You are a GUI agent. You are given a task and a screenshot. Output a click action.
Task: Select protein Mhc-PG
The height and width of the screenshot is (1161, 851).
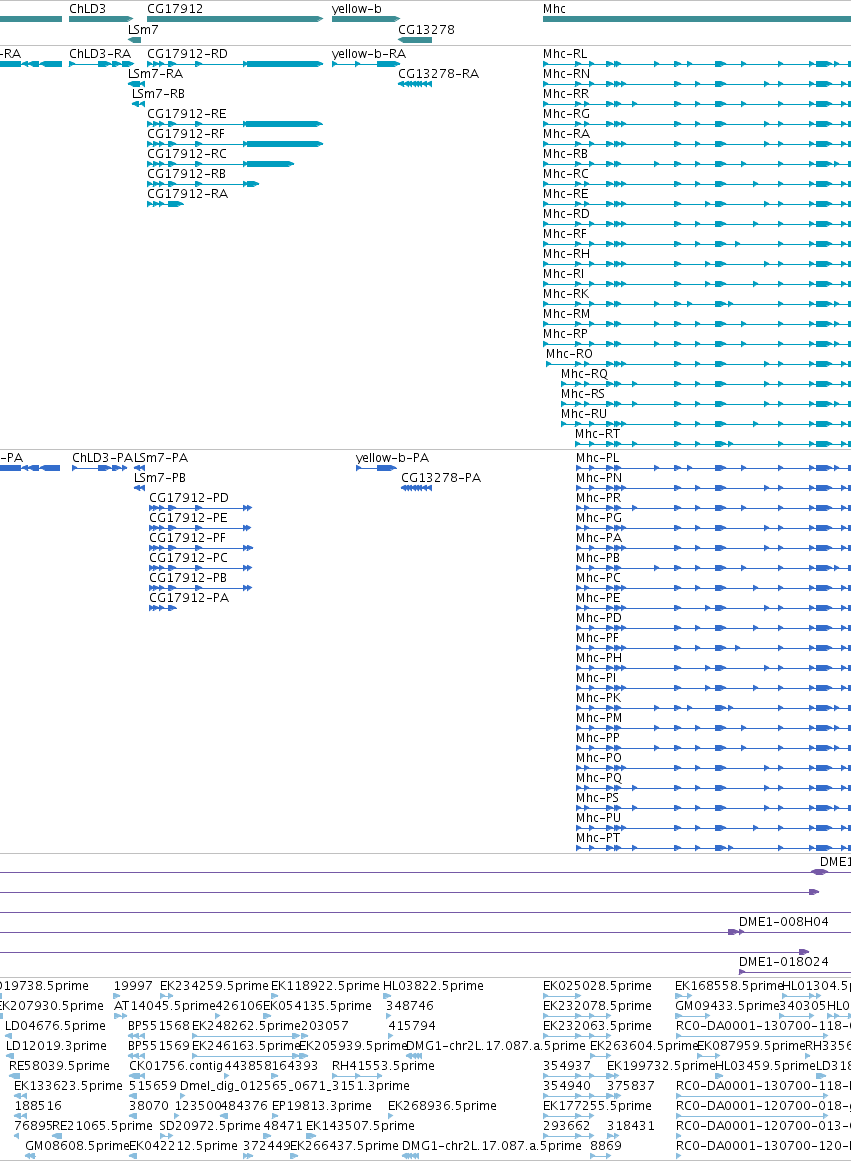pyautogui.click(x=599, y=518)
